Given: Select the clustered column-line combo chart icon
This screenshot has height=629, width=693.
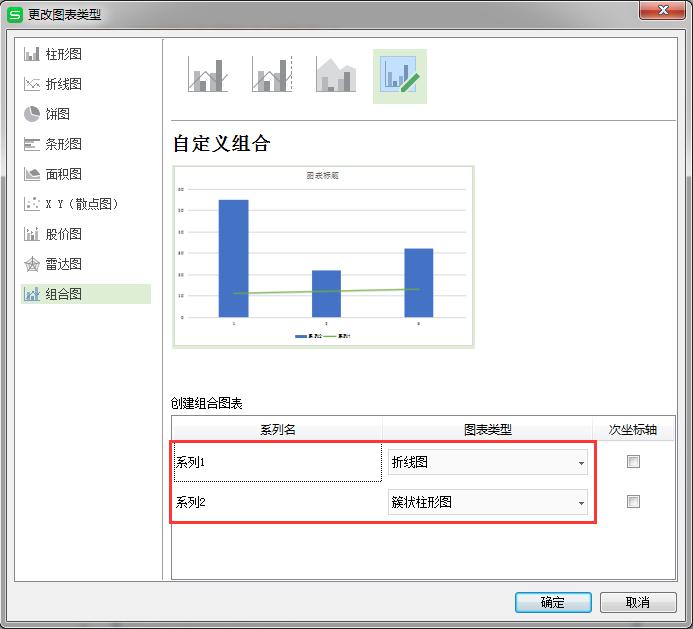Looking at the screenshot, I should click(208, 75).
